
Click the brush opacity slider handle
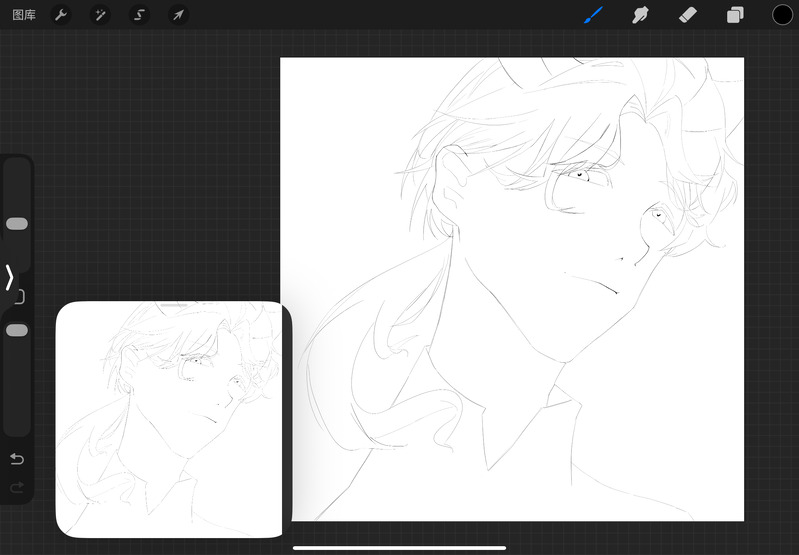click(x=17, y=330)
